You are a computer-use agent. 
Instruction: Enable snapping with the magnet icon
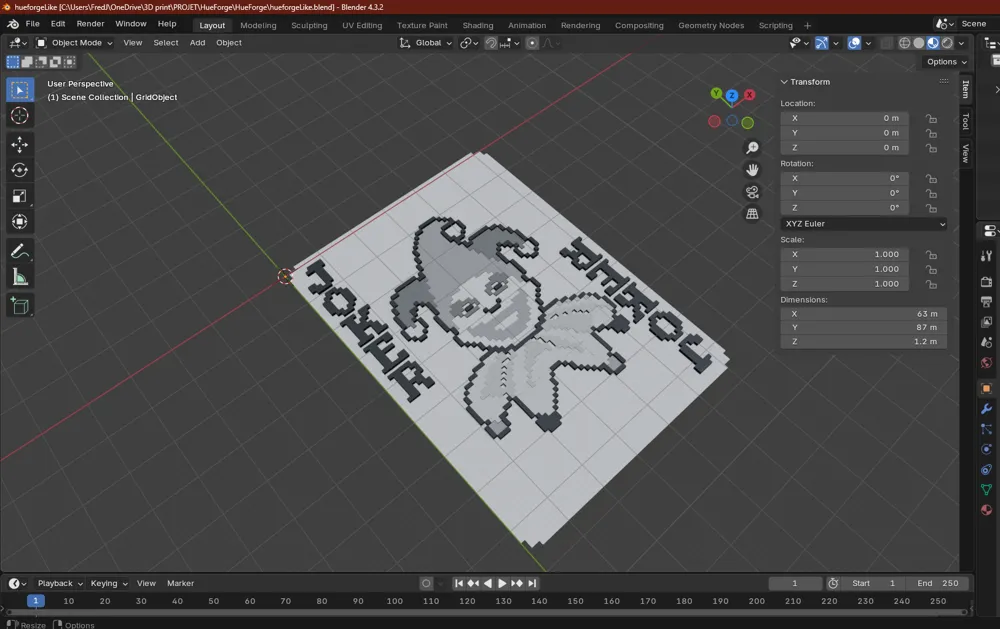point(491,43)
